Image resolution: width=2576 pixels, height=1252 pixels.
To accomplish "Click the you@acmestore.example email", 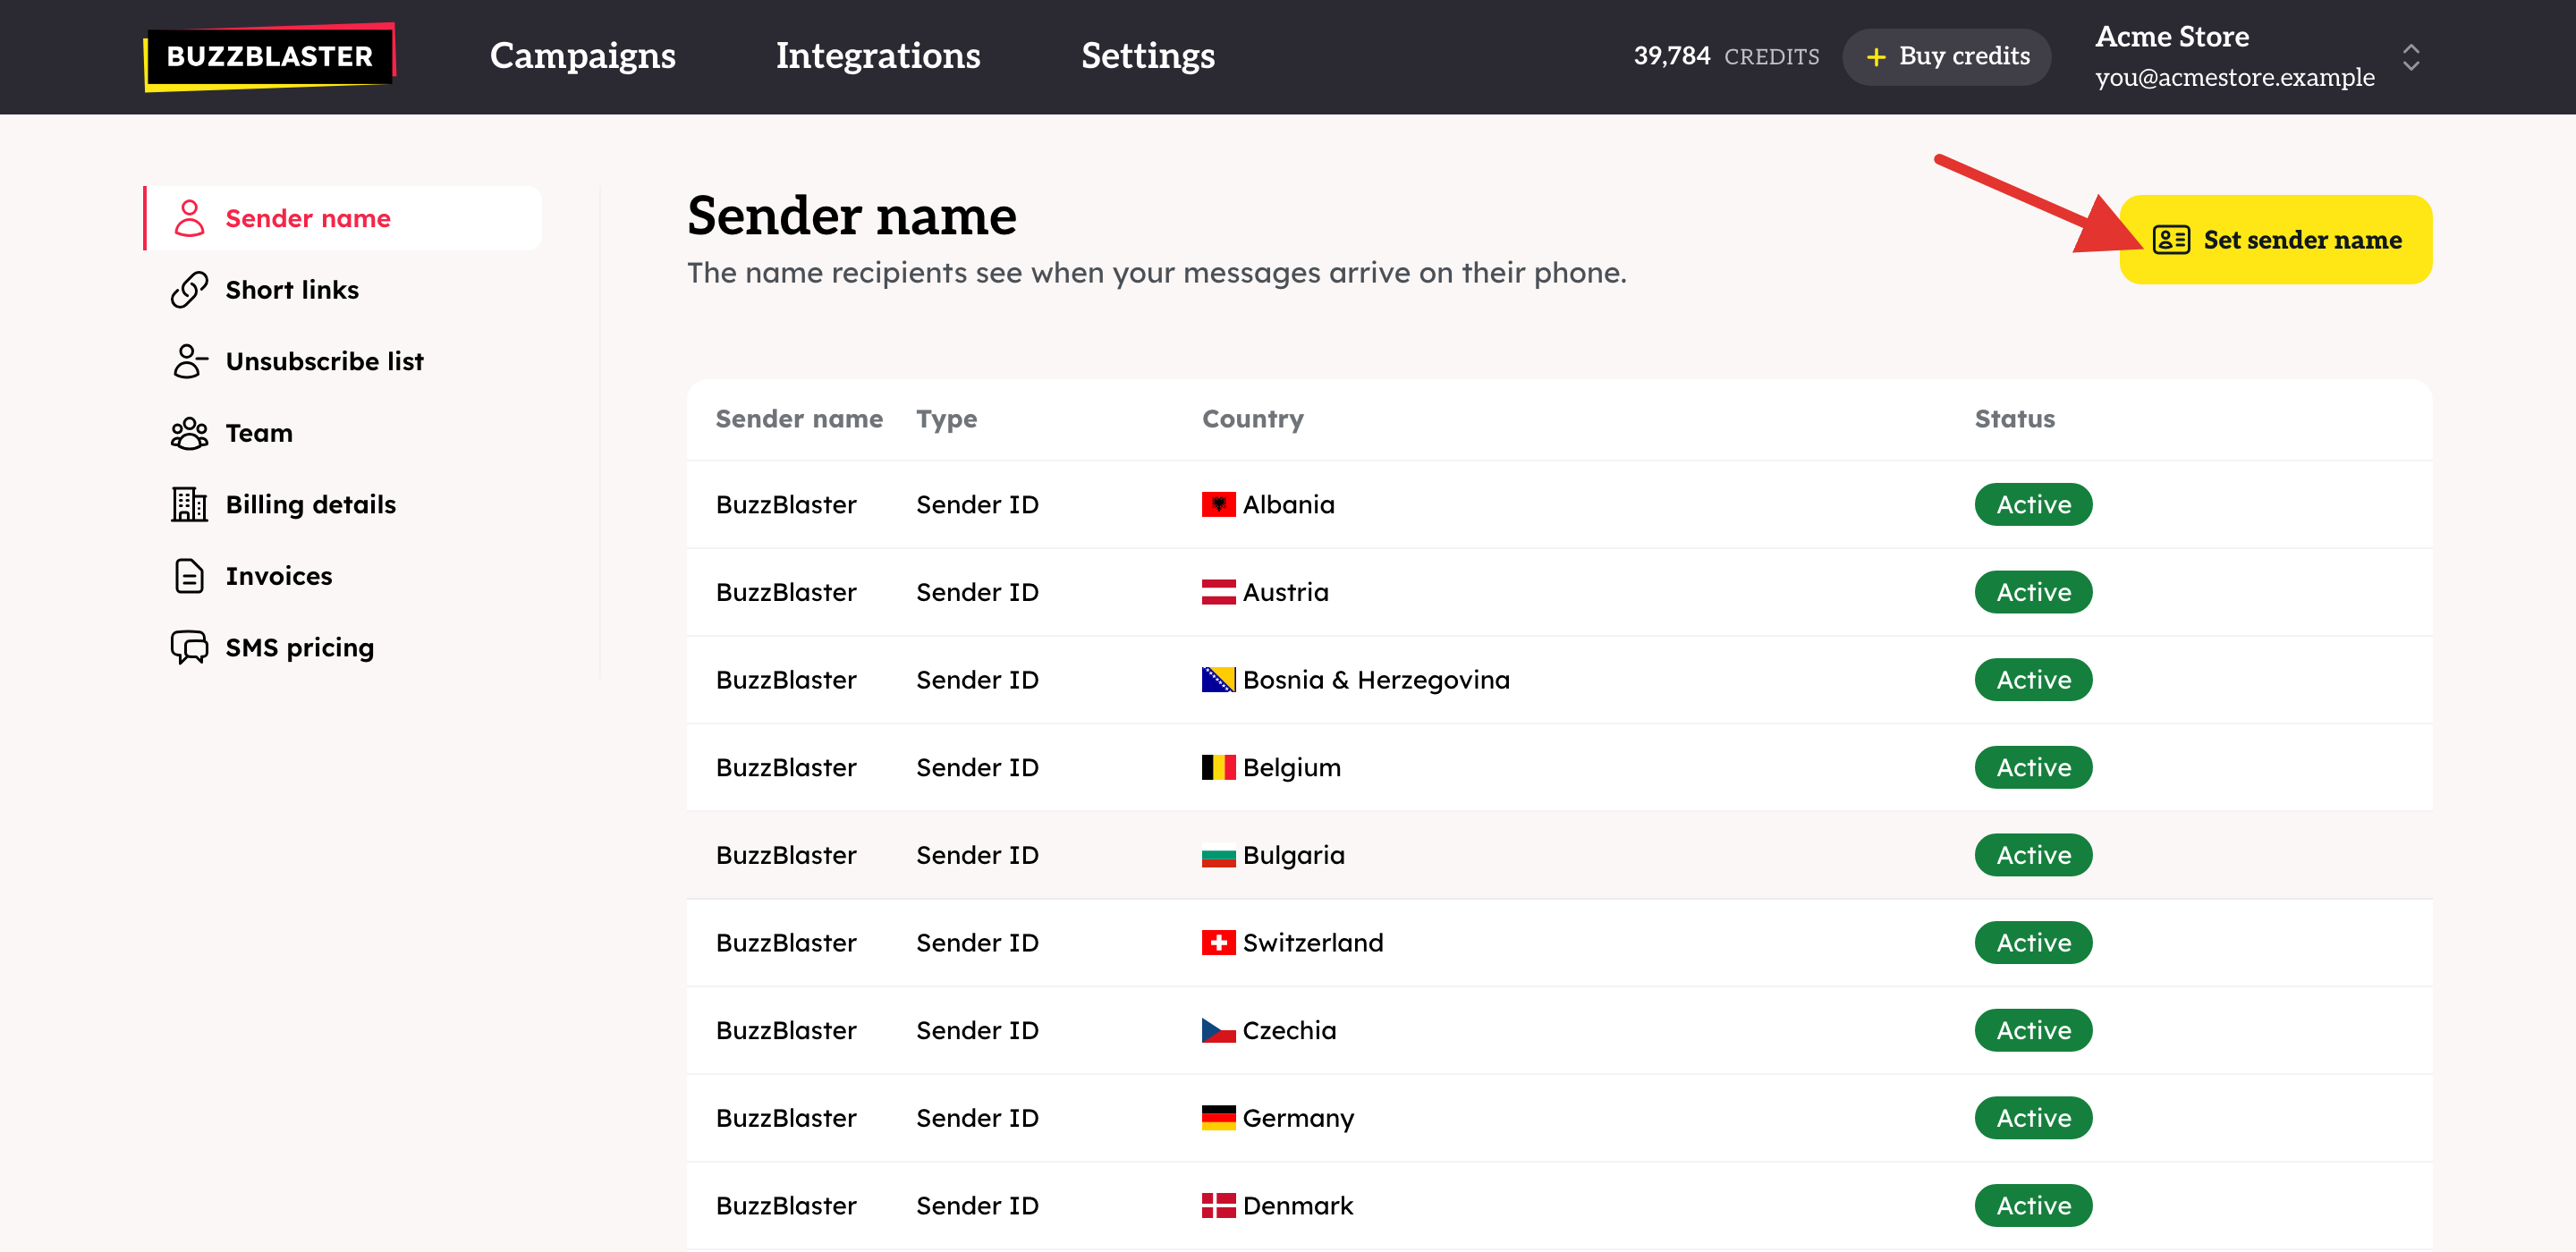I will tap(2234, 77).
